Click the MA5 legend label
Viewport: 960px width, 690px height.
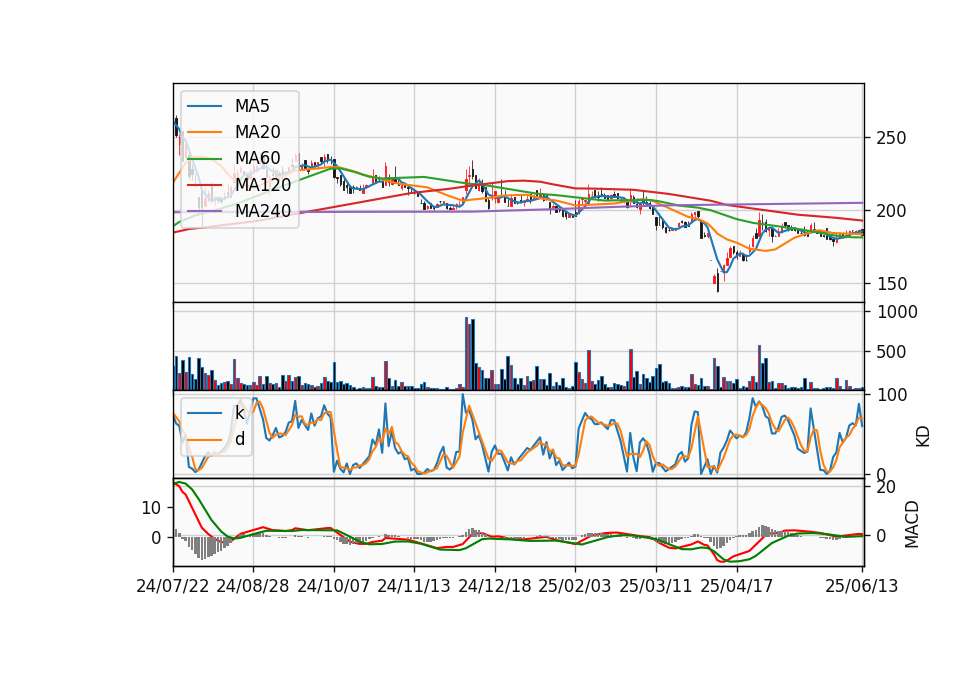(252, 106)
